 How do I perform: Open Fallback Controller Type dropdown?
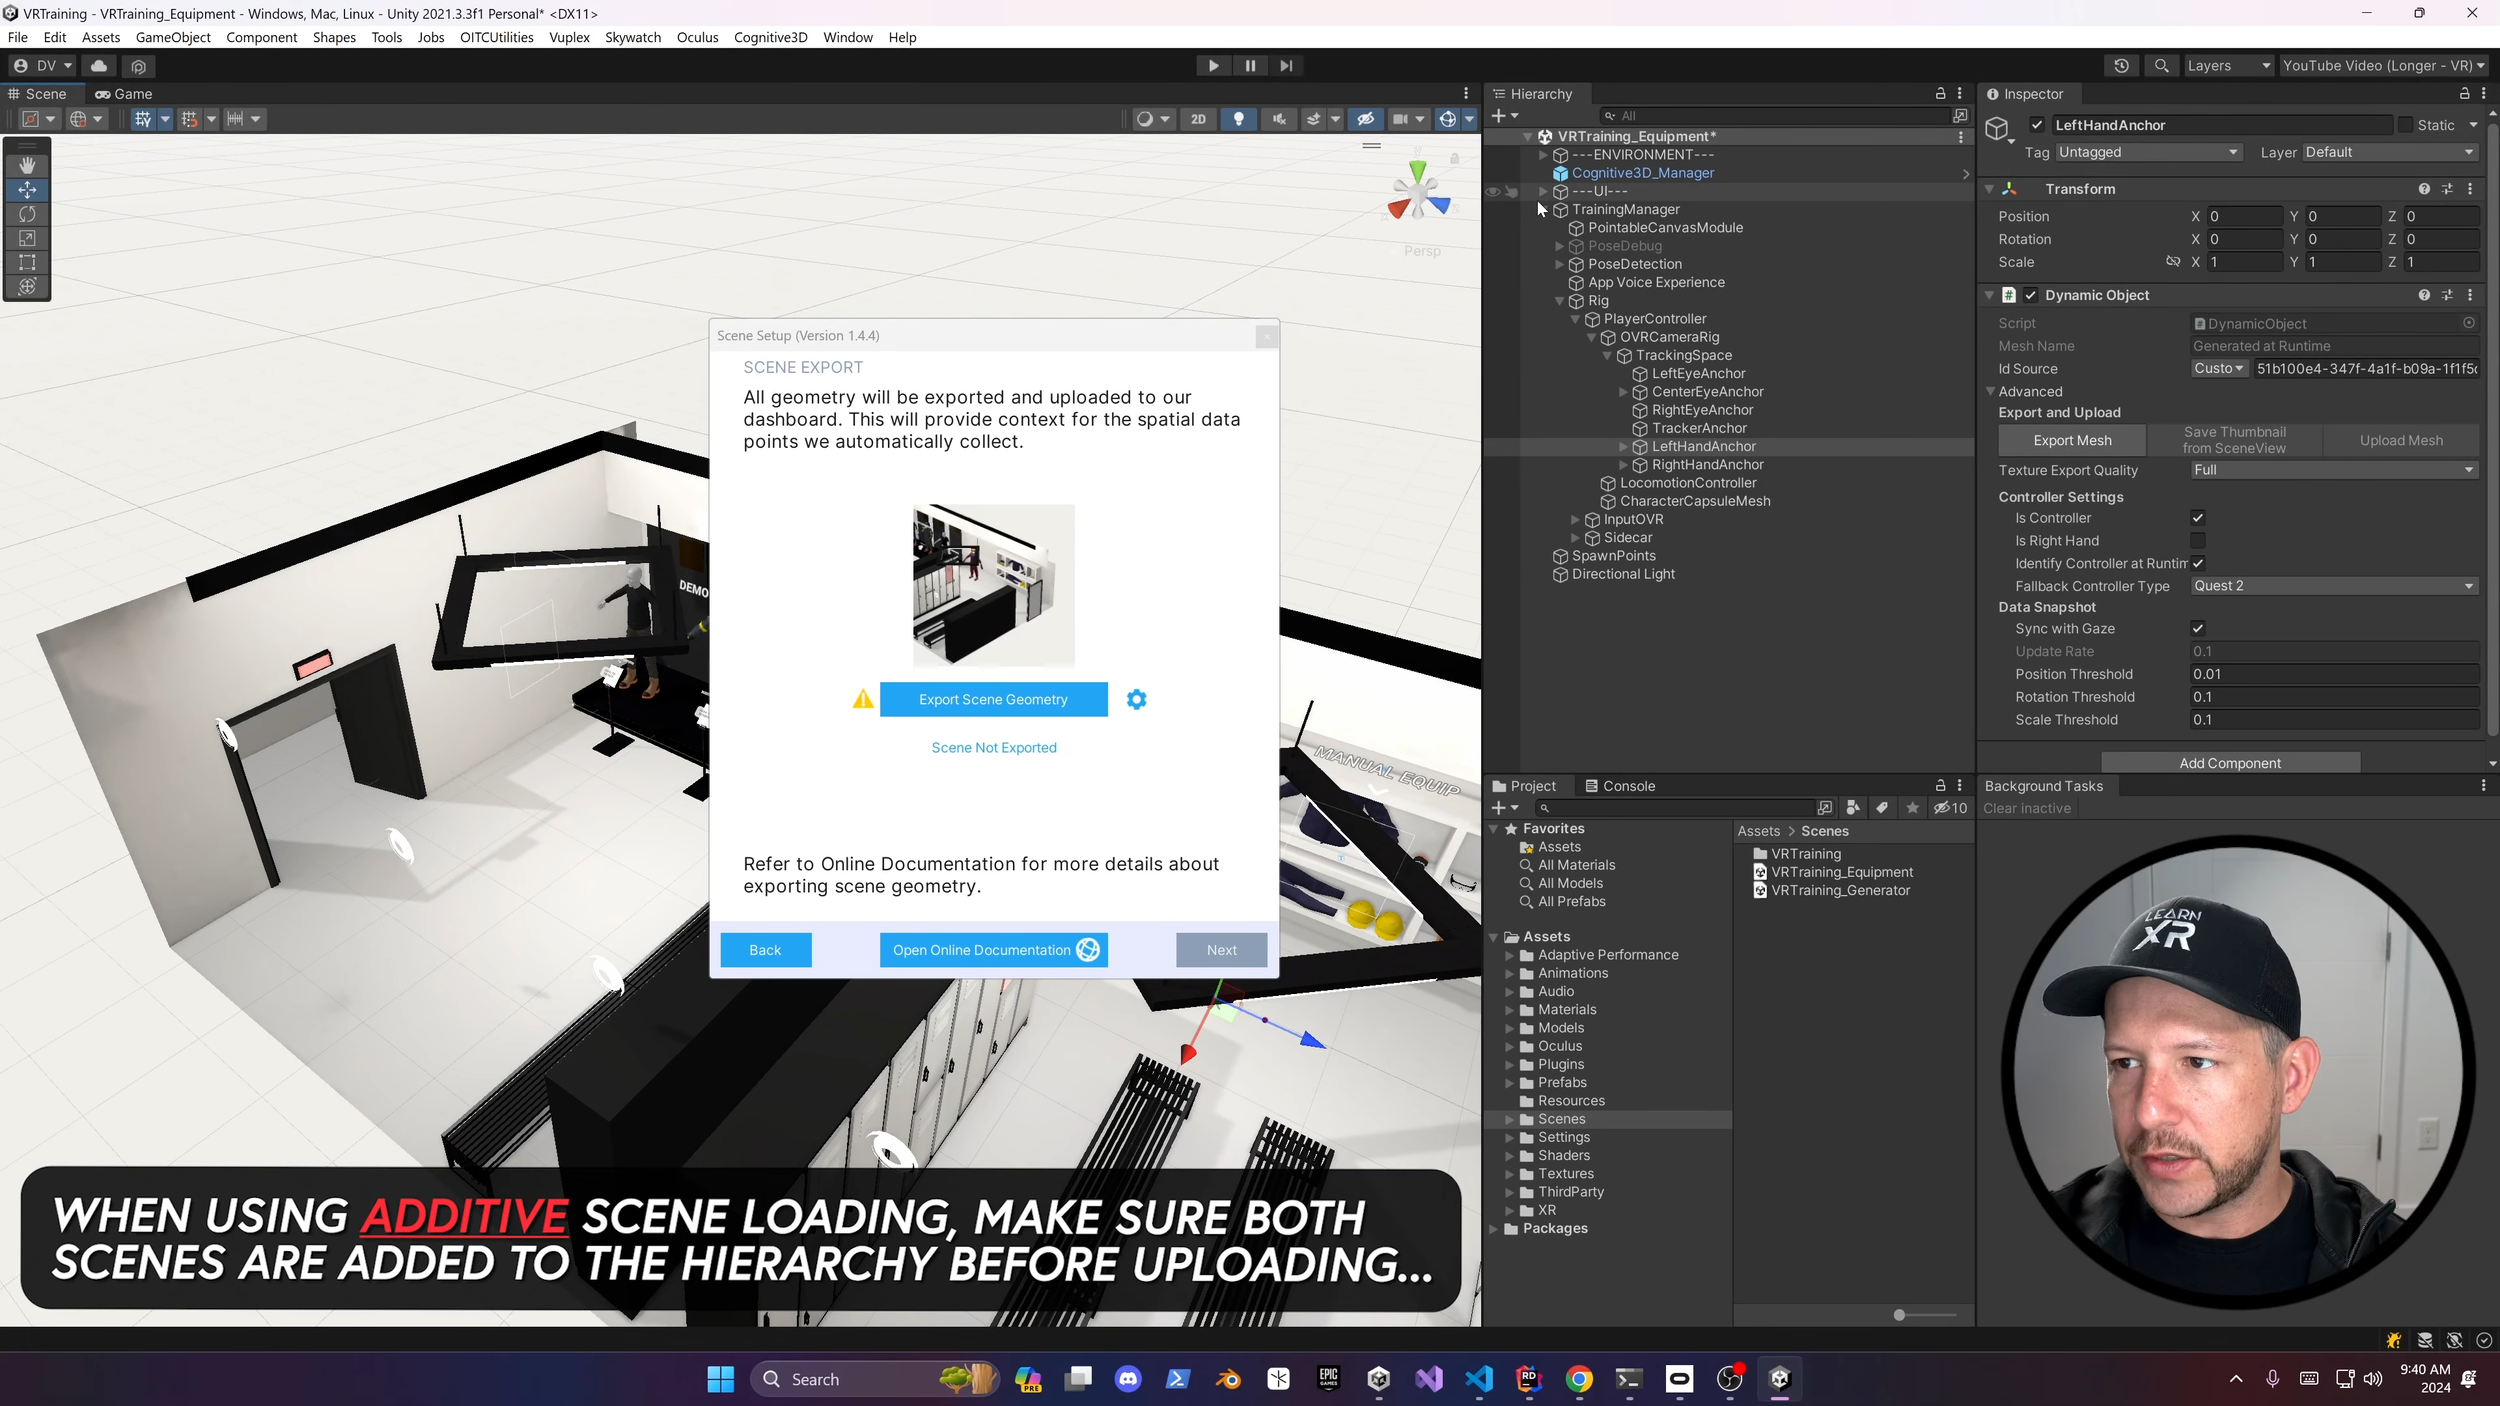coord(2333,586)
